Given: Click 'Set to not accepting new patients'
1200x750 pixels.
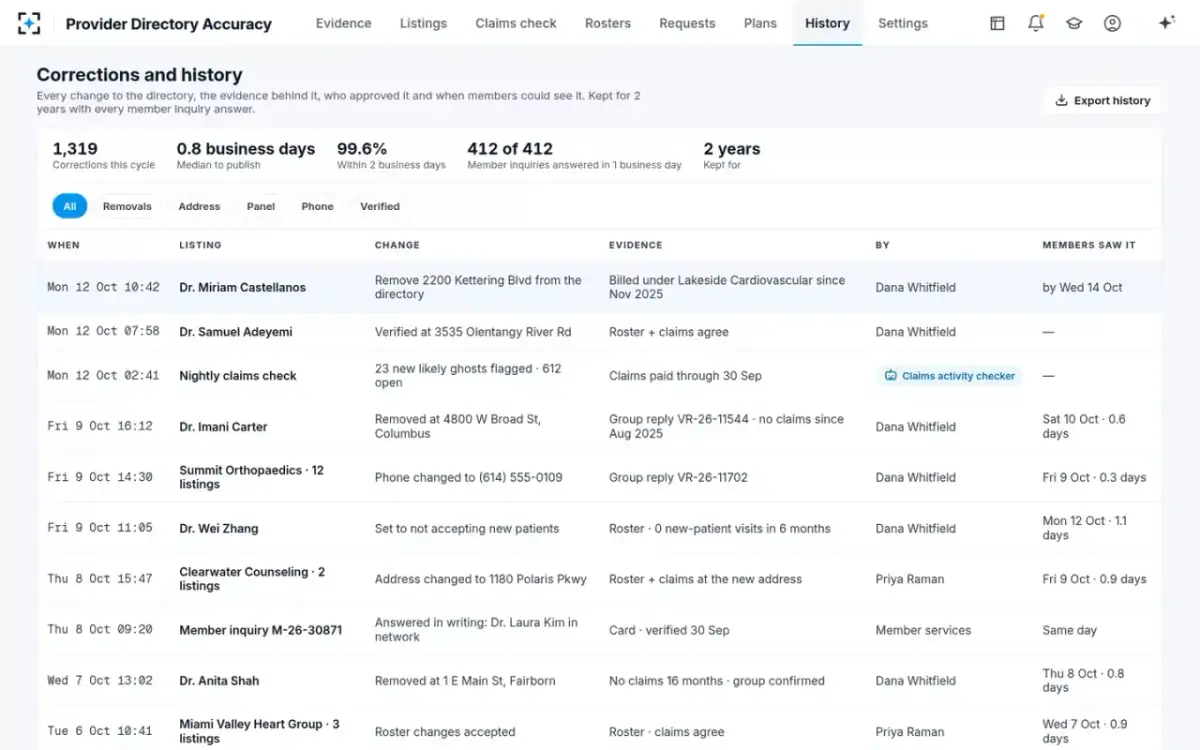Looking at the screenshot, I should coord(467,529).
